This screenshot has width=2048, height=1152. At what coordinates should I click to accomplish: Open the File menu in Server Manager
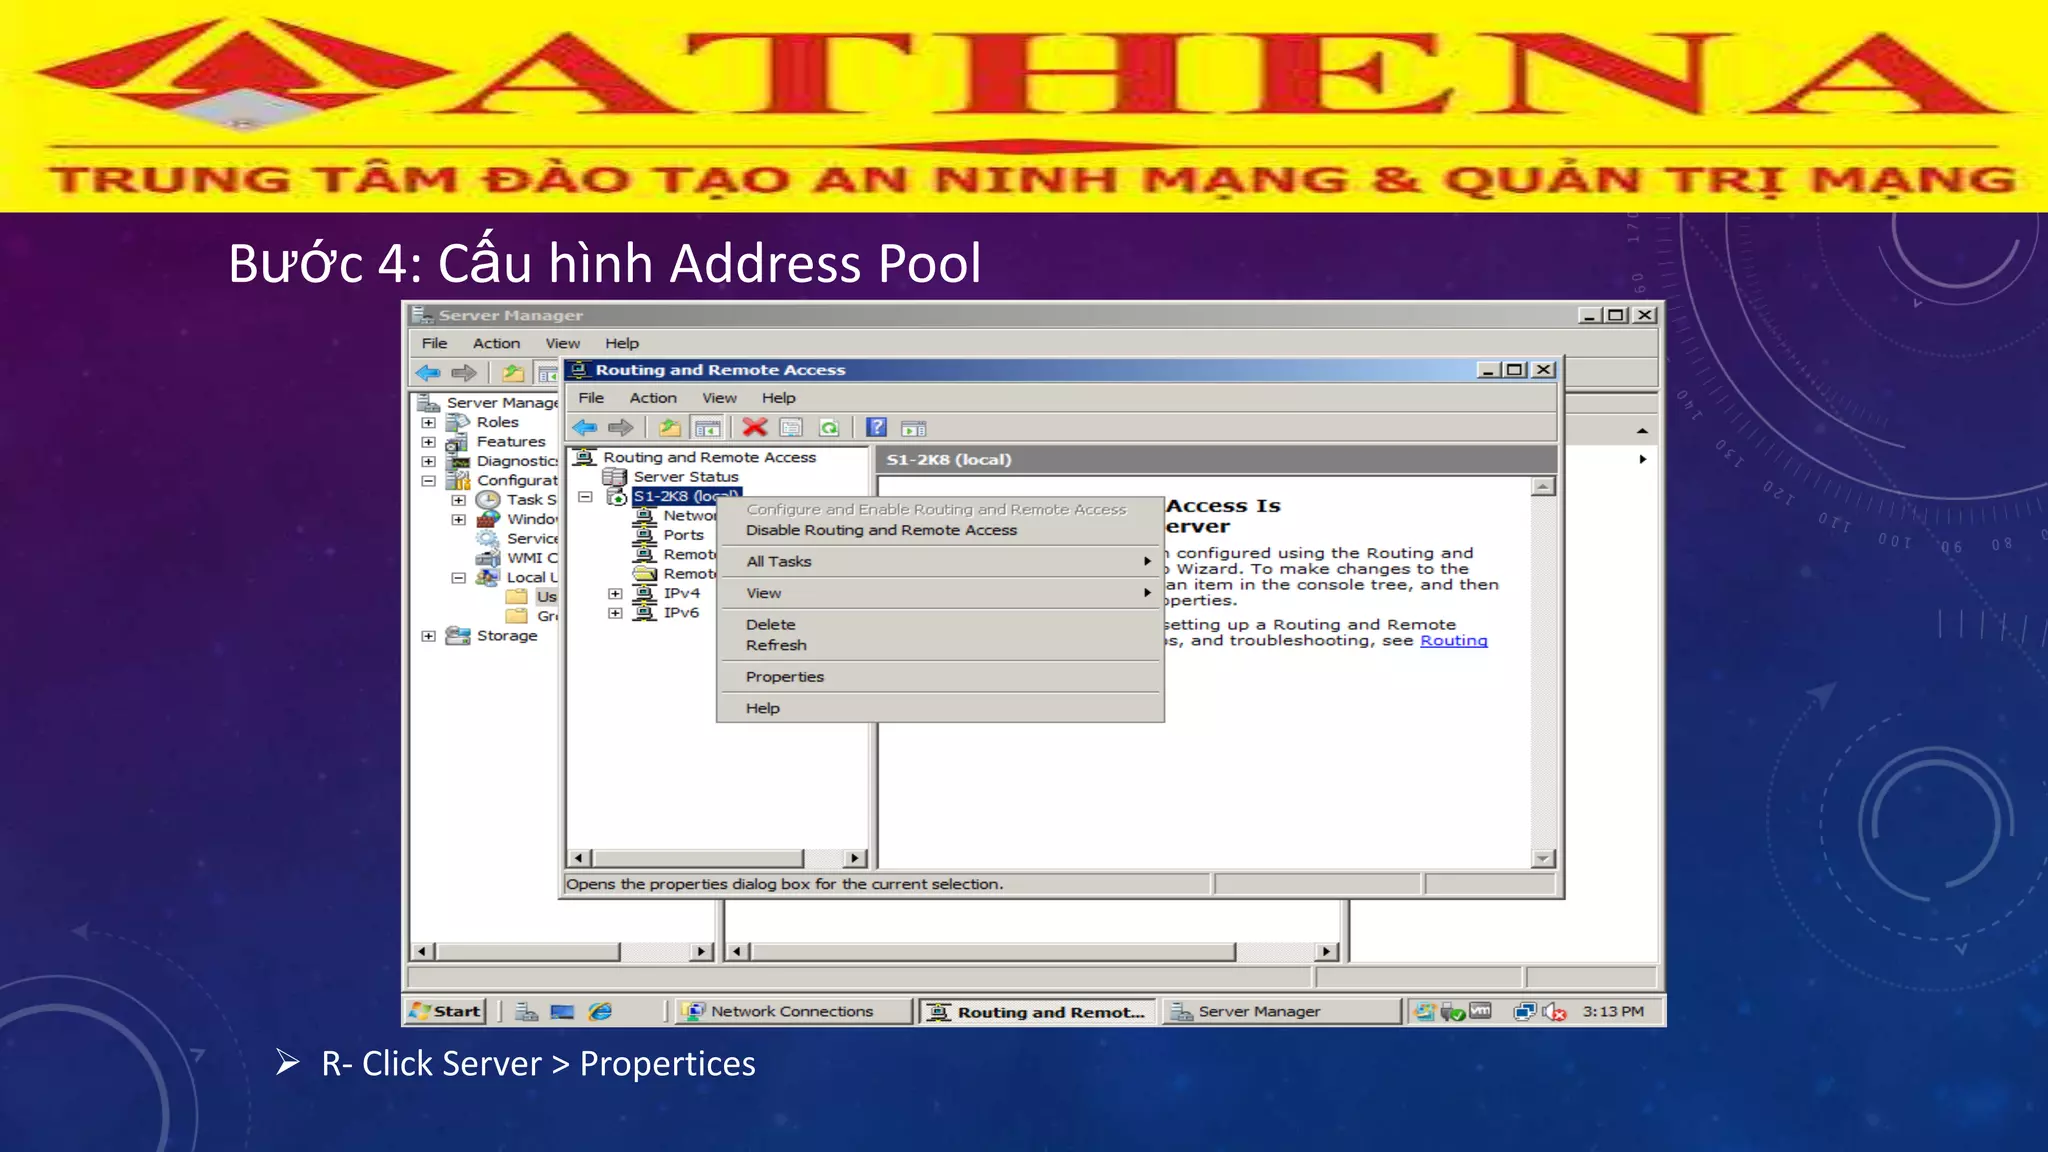434,343
